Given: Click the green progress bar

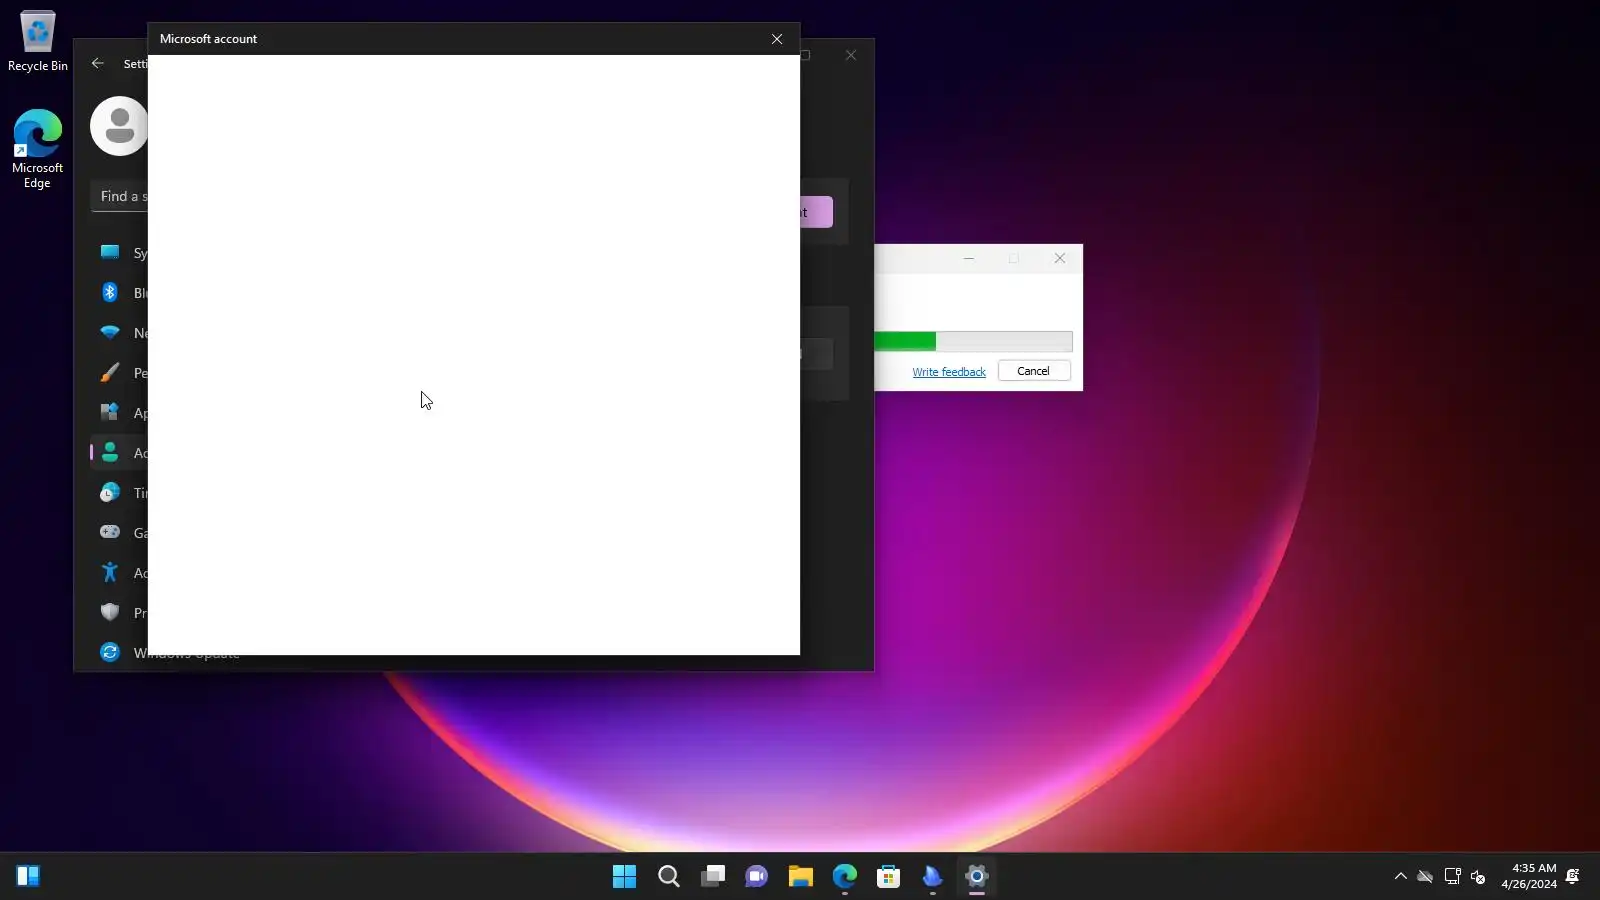Looking at the screenshot, I should [973, 342].
